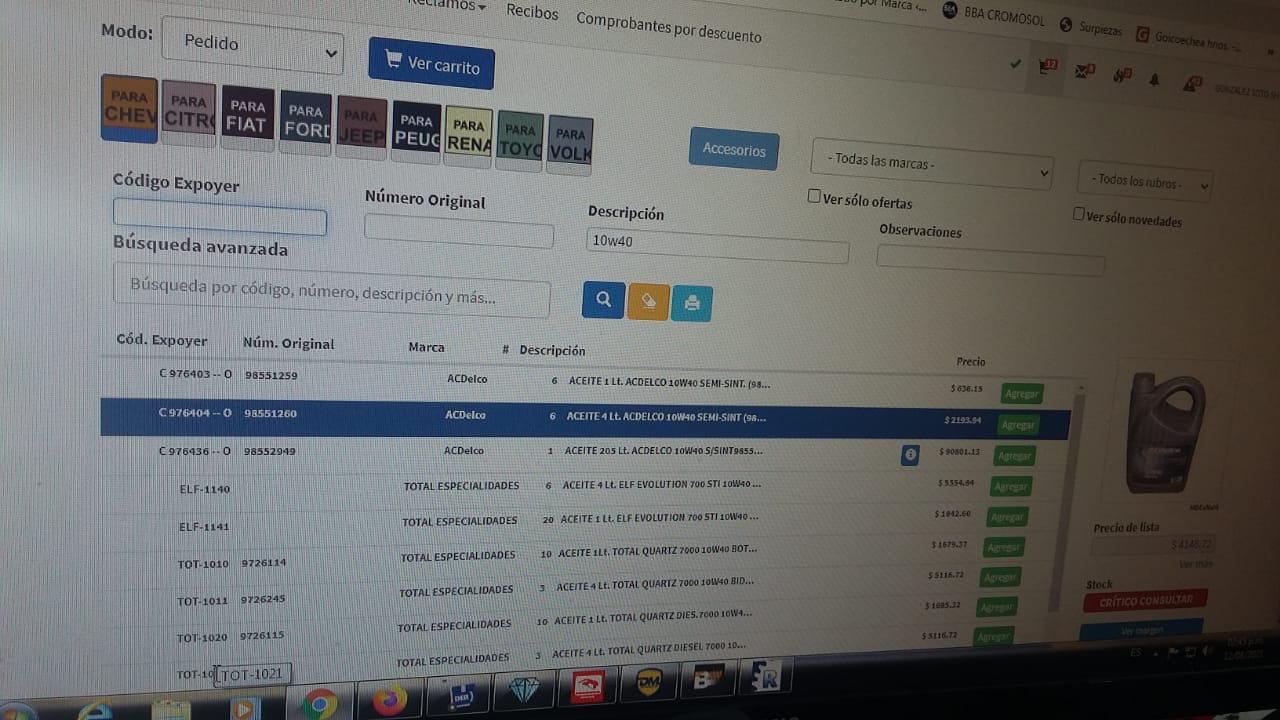Open the diamond app in taskbar
1280x720 pixels.
(524, 689)
